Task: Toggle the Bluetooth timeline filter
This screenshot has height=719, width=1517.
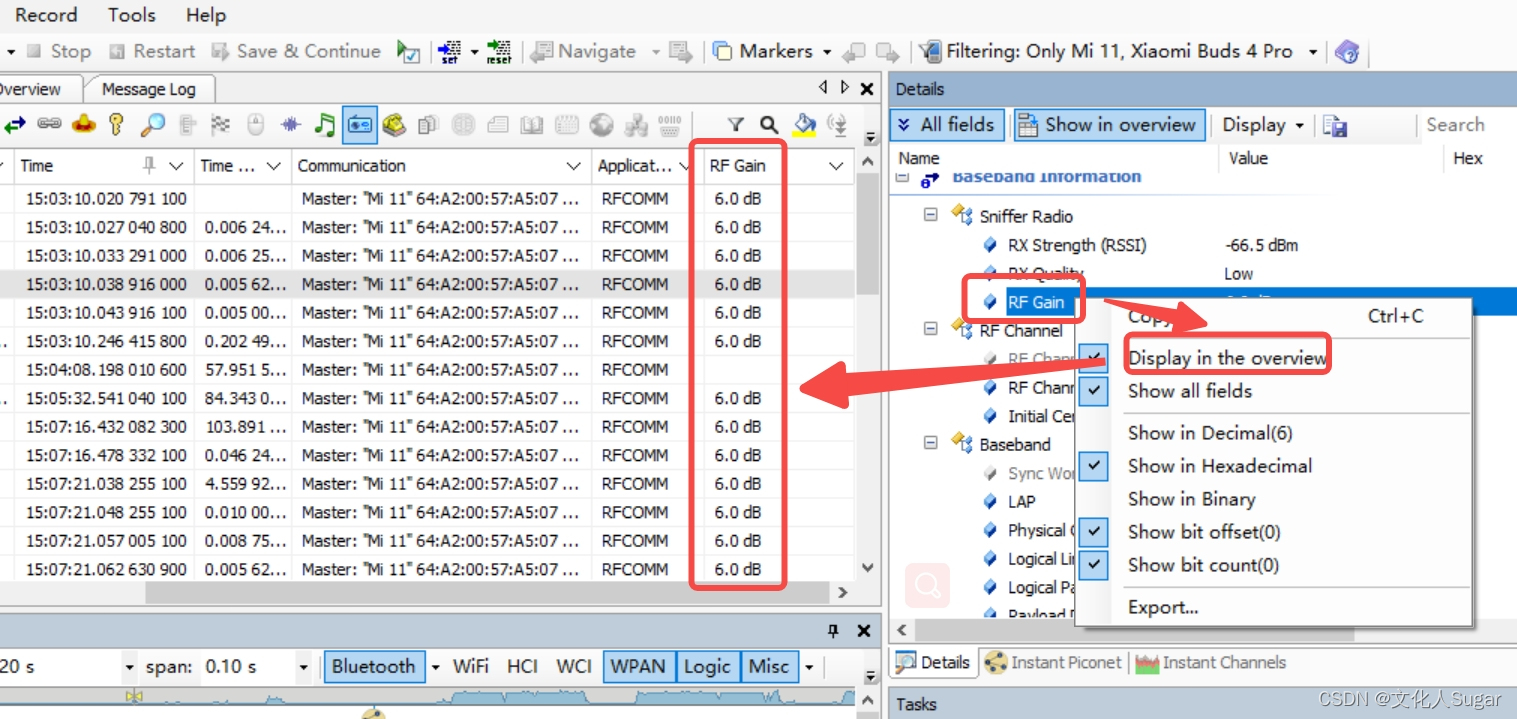Action: (373, 666)
